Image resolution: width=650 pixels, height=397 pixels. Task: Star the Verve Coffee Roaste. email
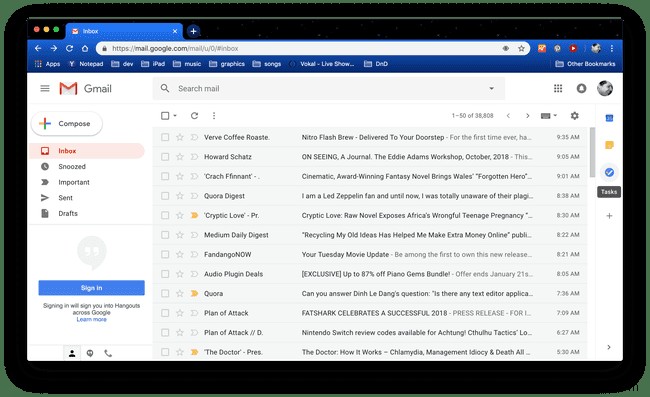(179, 137)
